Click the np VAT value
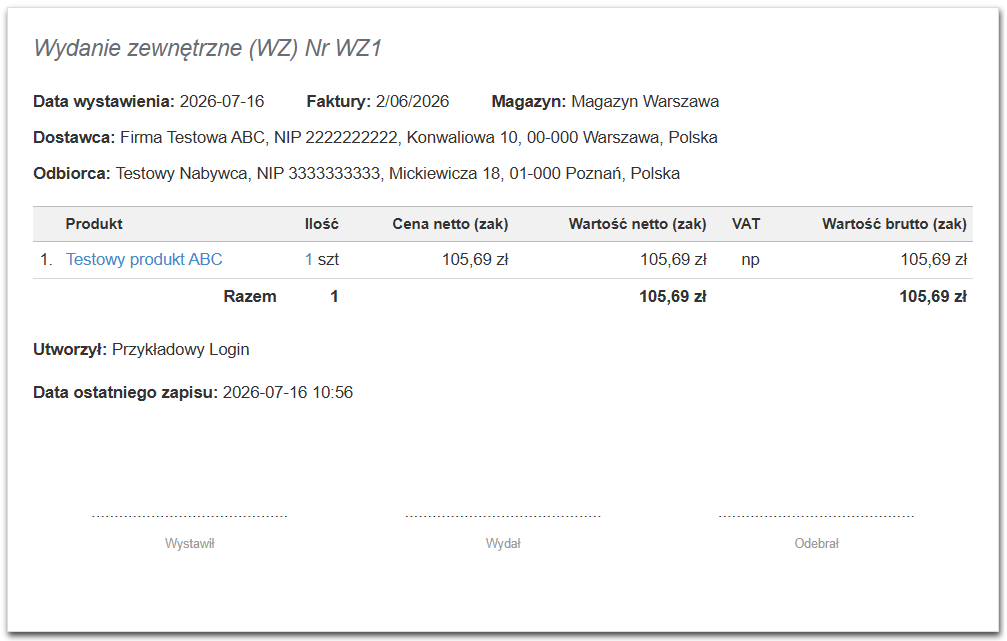The width and height of the screenshot is (1007, 641). click(750, 259)
